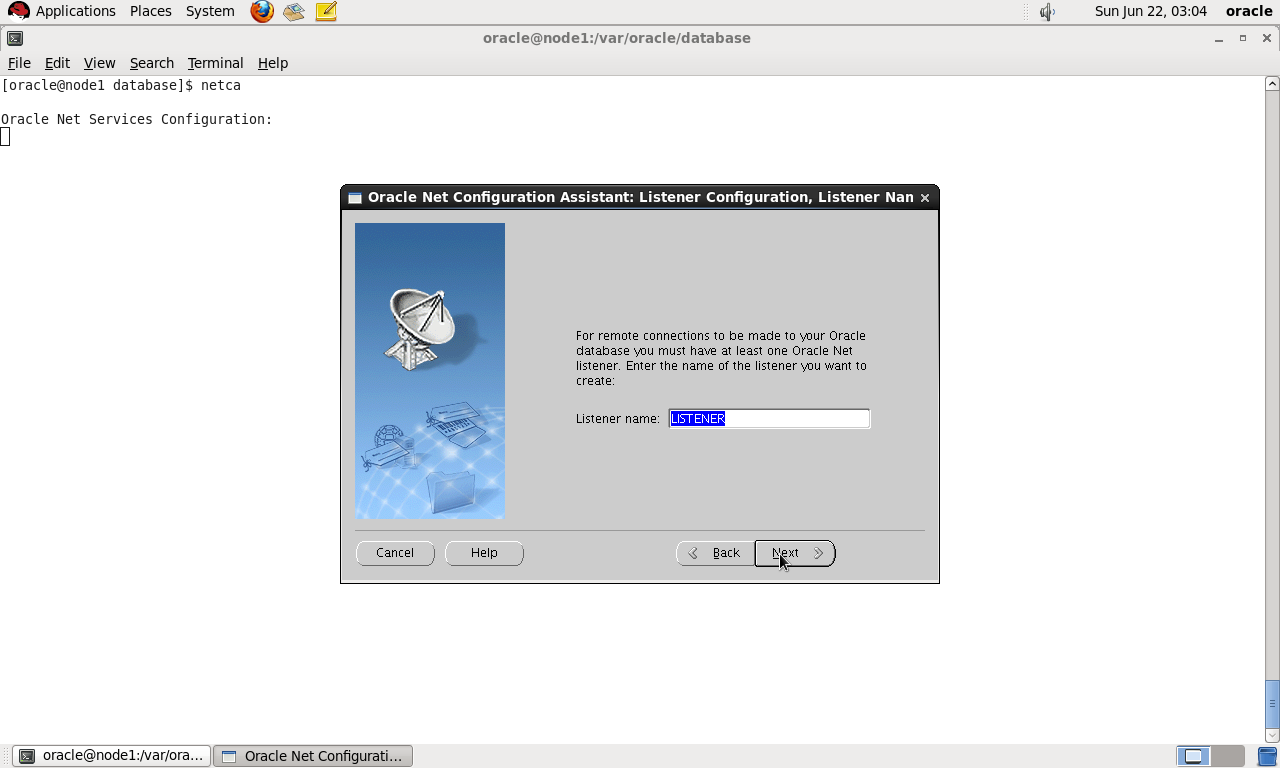The width and height of the screenshot is (1280, 768).
Task: Open the terminal Search menu
Action: click(x=152, y=62)
